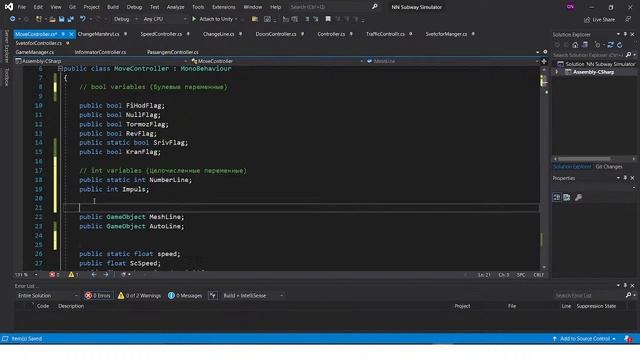Open the Attach to Unity dropdown arrow
This screenshot has height=360, width=640.
tap(236, 19)
